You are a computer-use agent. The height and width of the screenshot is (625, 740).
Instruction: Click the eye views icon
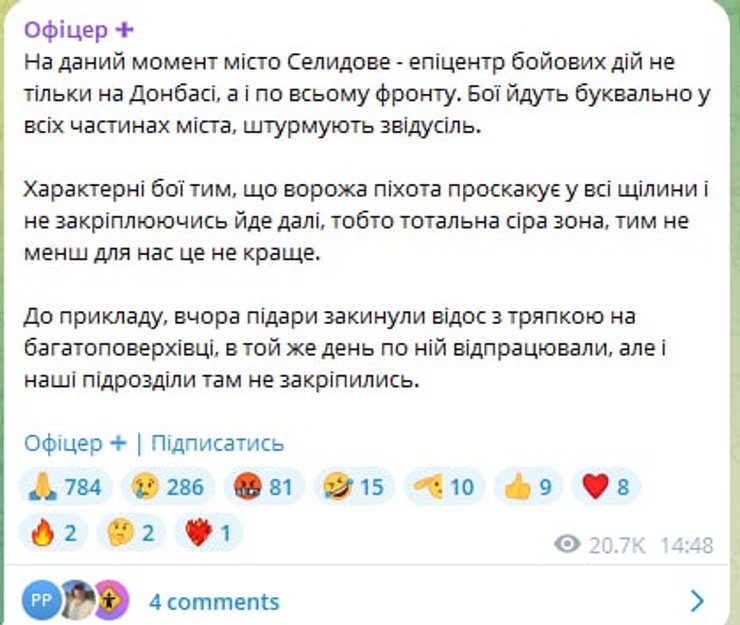(568, 544)
